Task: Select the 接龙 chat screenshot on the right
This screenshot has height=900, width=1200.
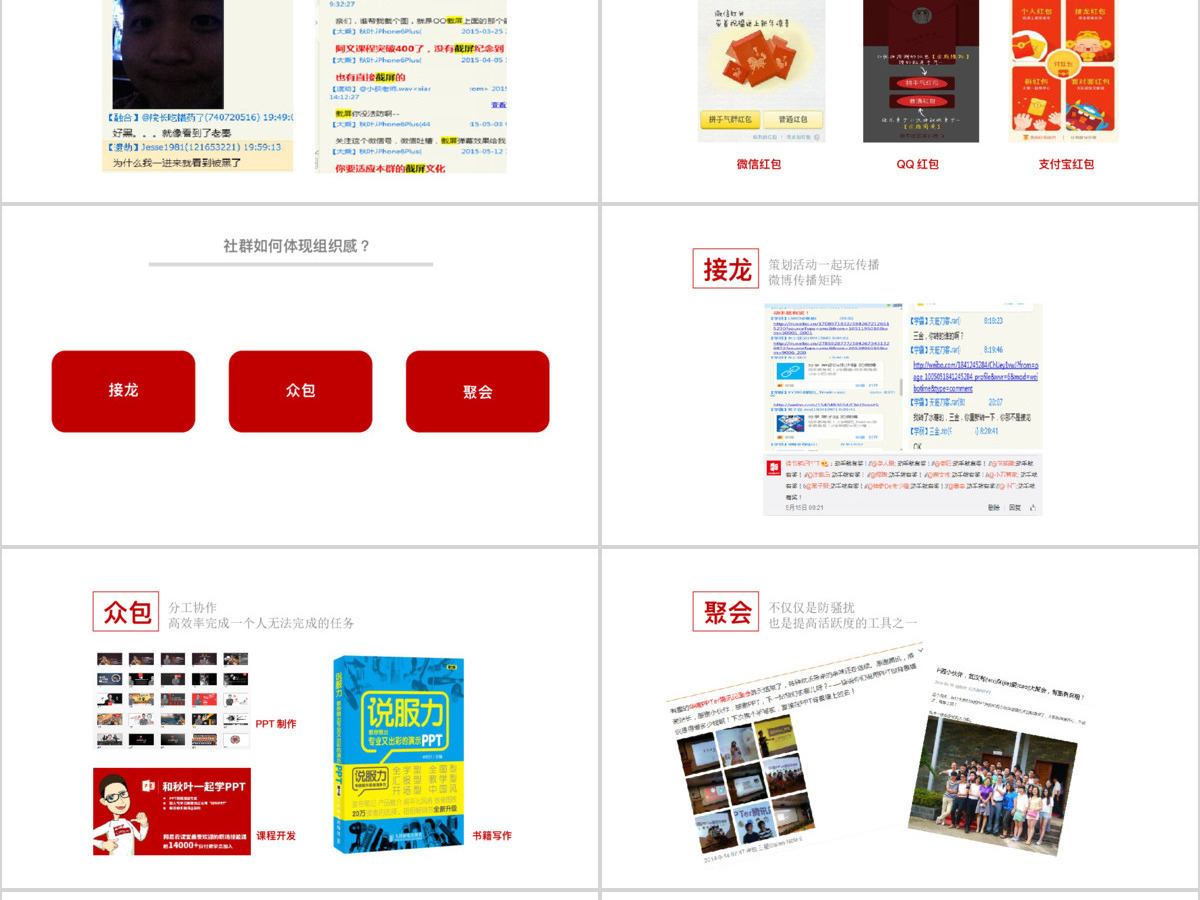Action: pyautogui.click(x=975, y=378)
